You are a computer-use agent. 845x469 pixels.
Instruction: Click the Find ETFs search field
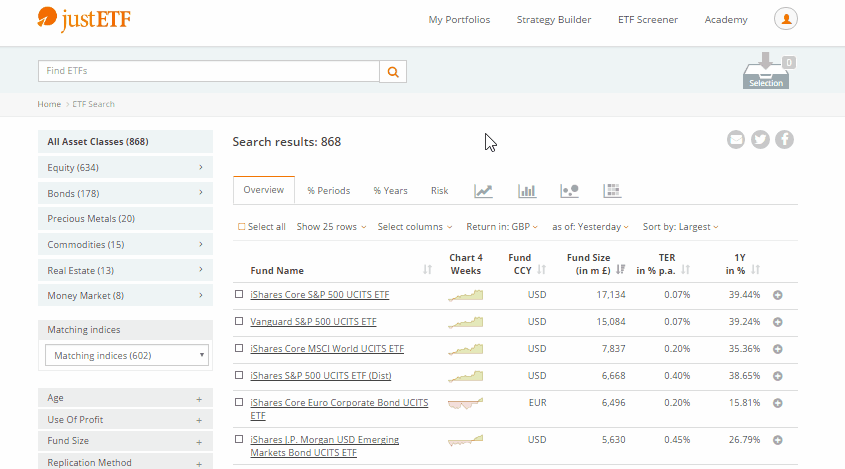208,72
